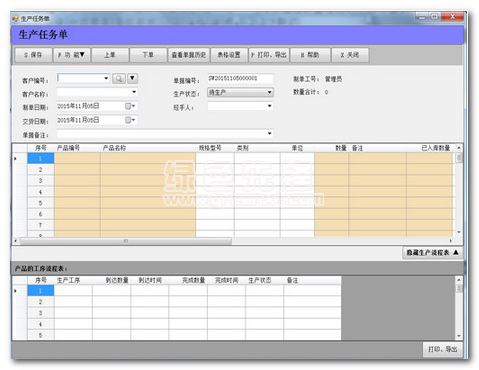Click the 关闭 toolbar button
The height and width of the screenshot is (370, 479).
tap(350, 55)
